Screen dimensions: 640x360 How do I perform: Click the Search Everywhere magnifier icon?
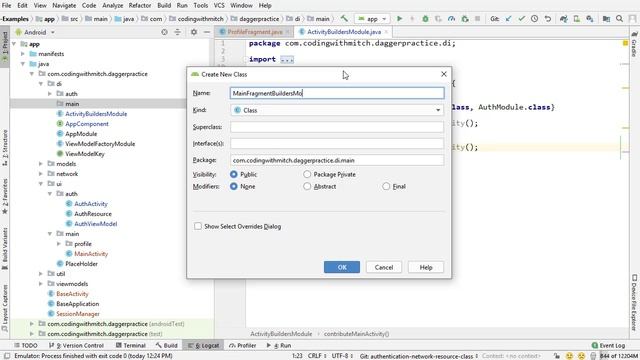[620, 19]
